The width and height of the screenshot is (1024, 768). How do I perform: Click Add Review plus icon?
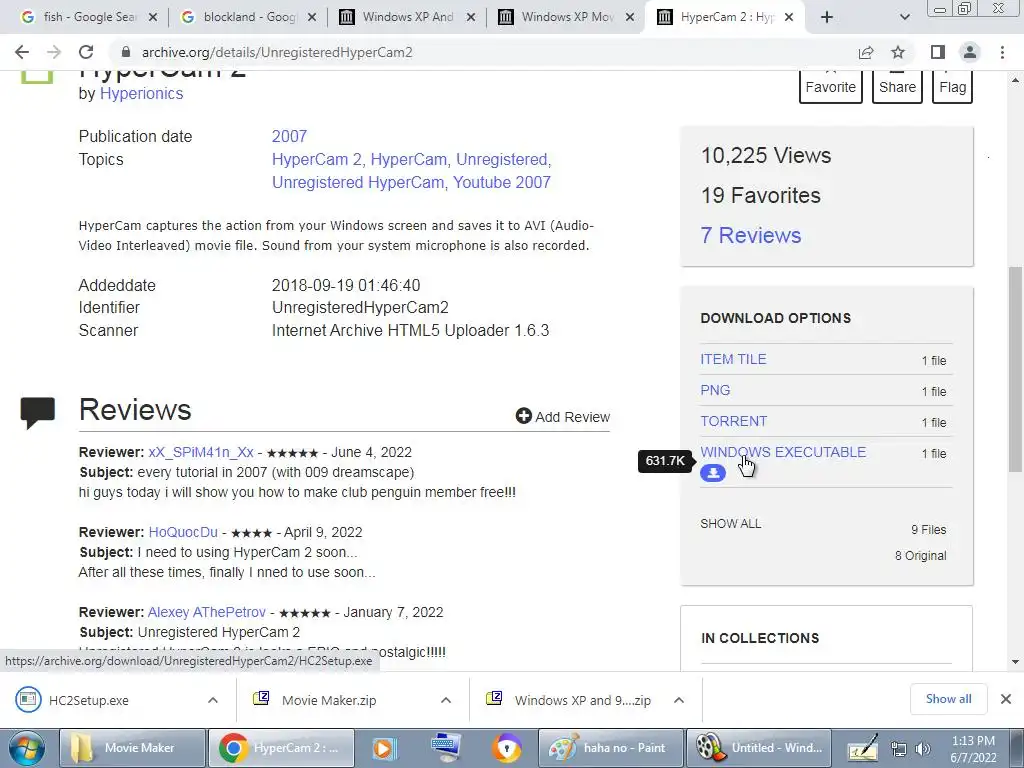pos(524,416)
